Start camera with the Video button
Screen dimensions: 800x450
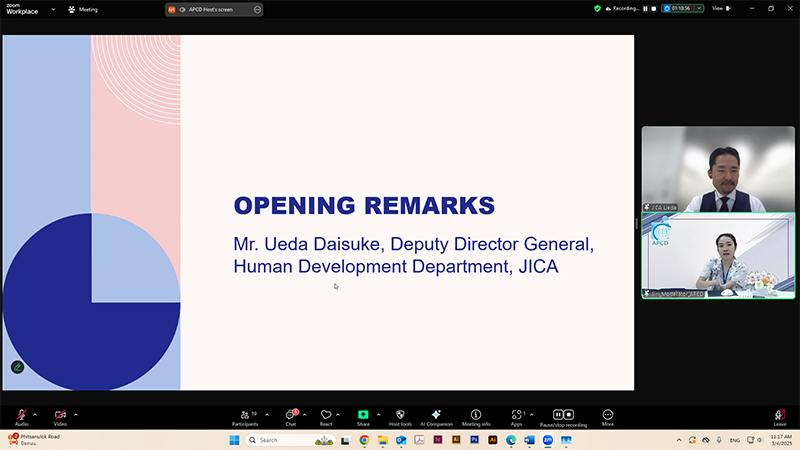pos(60,415)
